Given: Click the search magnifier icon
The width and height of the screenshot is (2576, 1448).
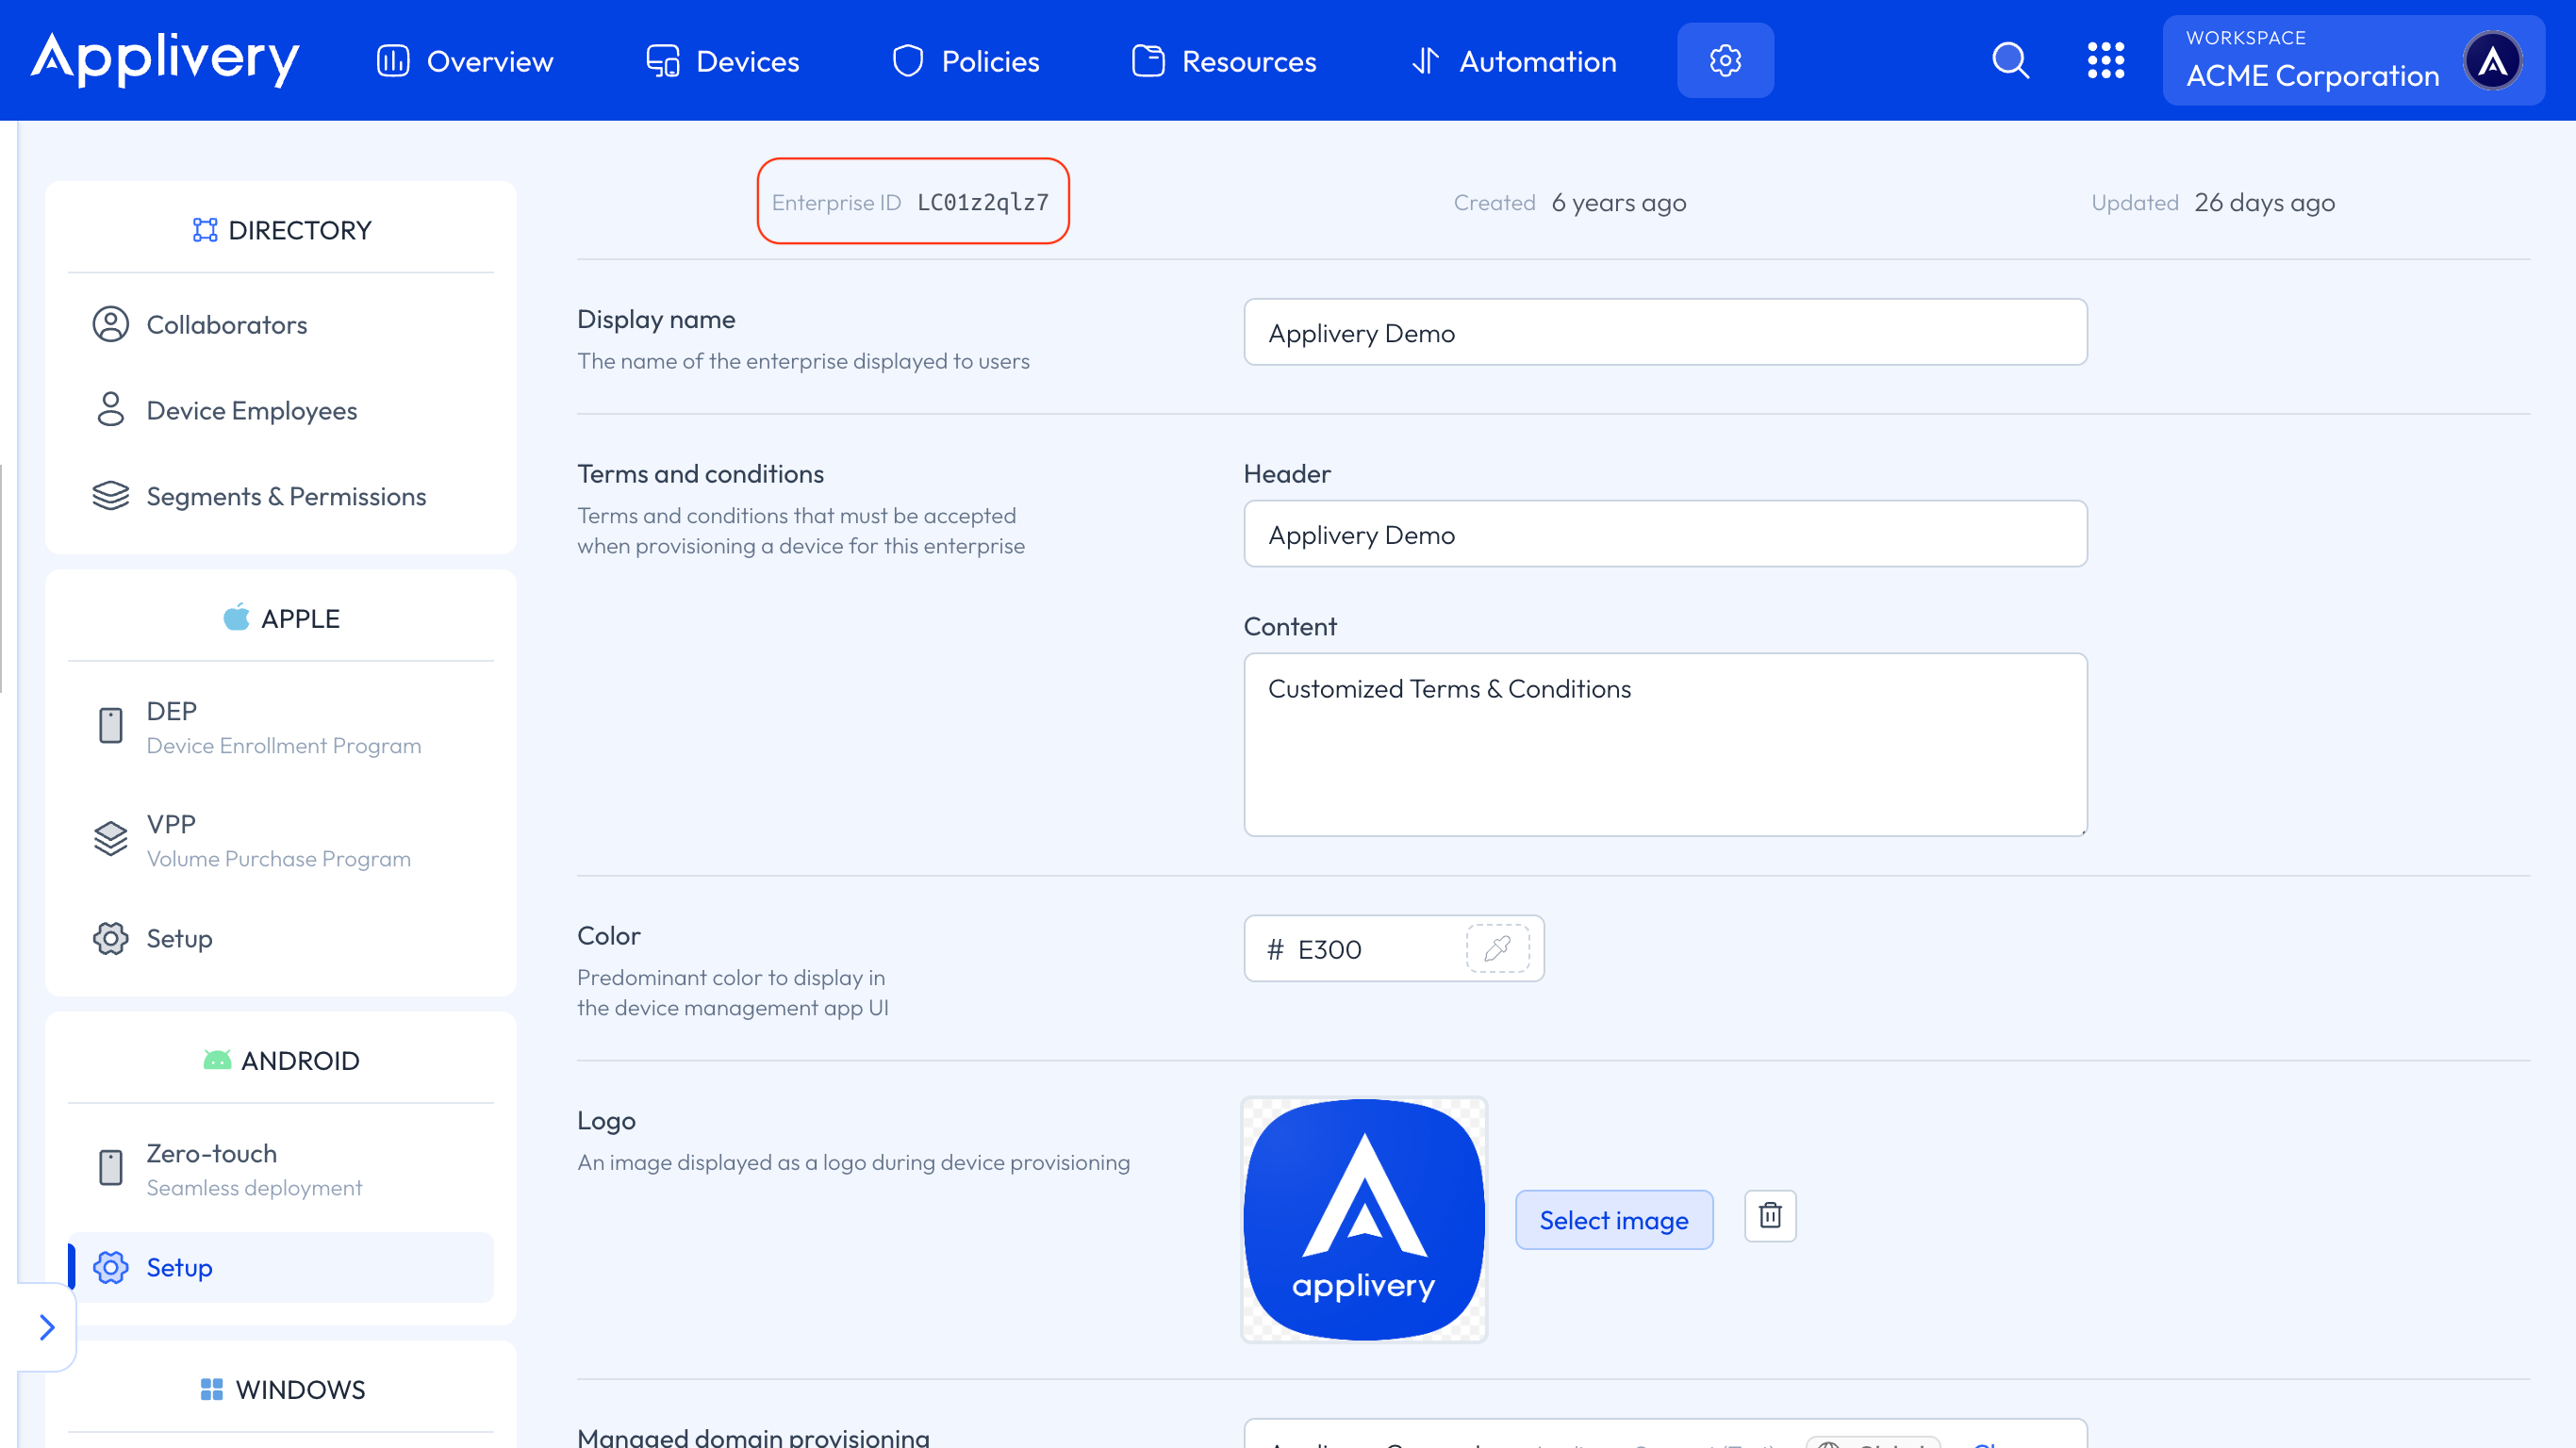Looking at the screenshot, I should [2010, 61].
